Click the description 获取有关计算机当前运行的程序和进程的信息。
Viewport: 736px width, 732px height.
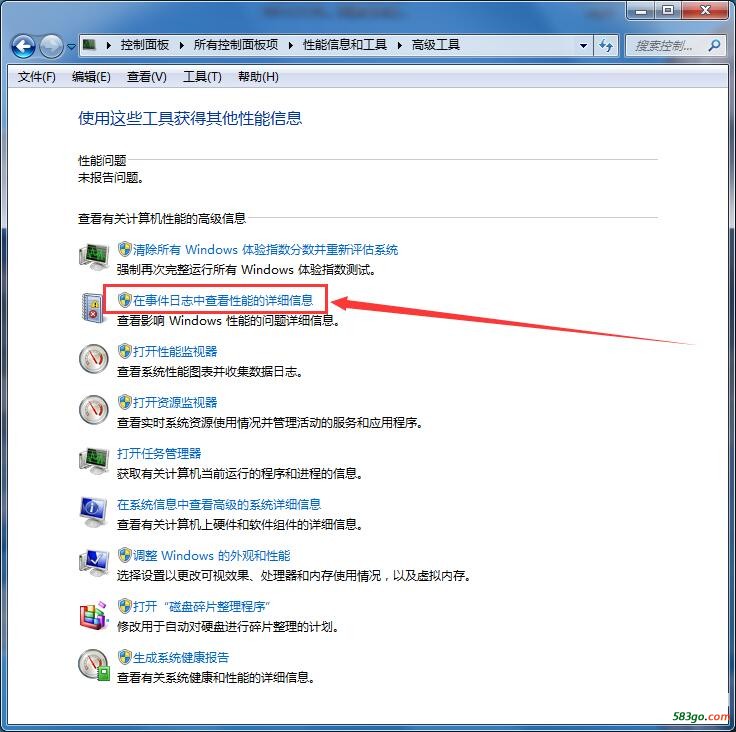tap(240, 474)
